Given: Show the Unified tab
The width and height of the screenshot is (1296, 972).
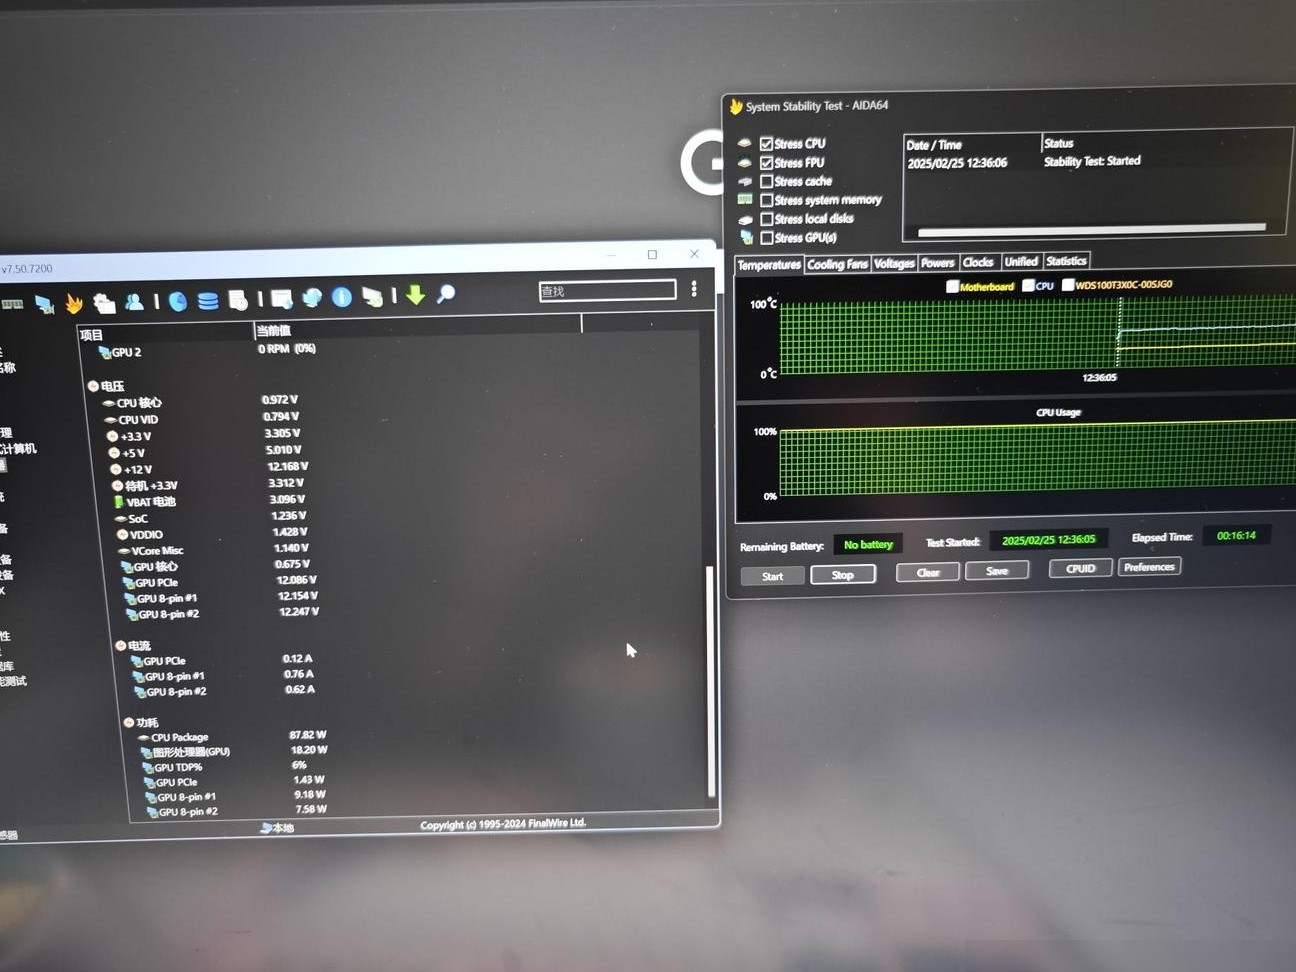Looking at the screenshot, I should tap(1021, 262).
